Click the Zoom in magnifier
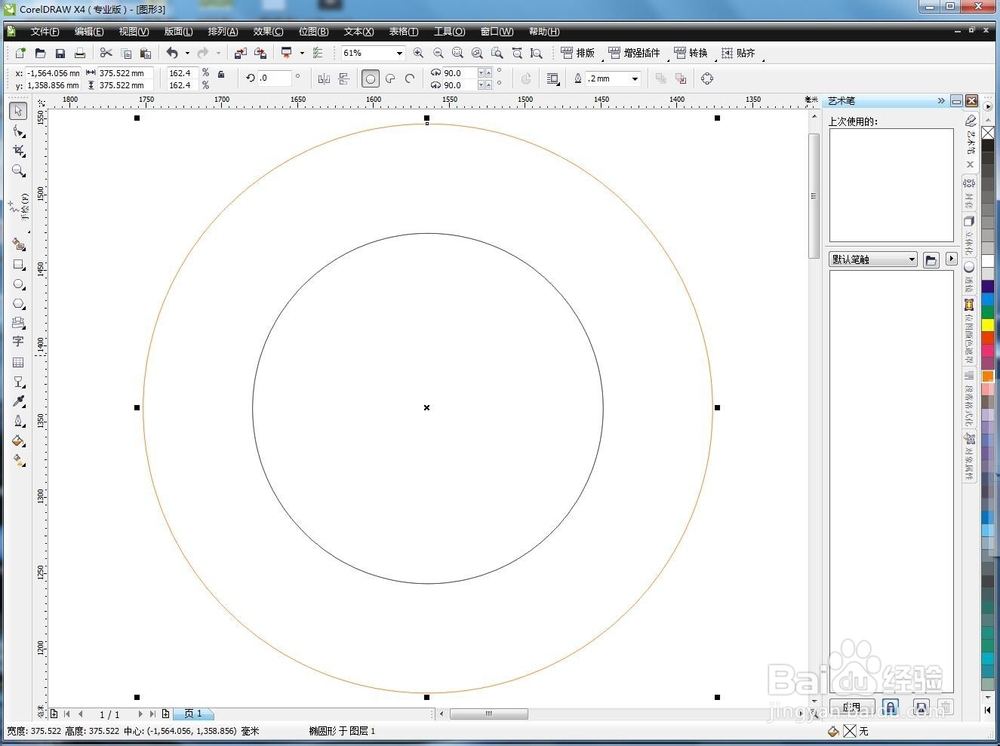Image resolution: width=1000 pixels, height=746 pixels. [418, 53]
